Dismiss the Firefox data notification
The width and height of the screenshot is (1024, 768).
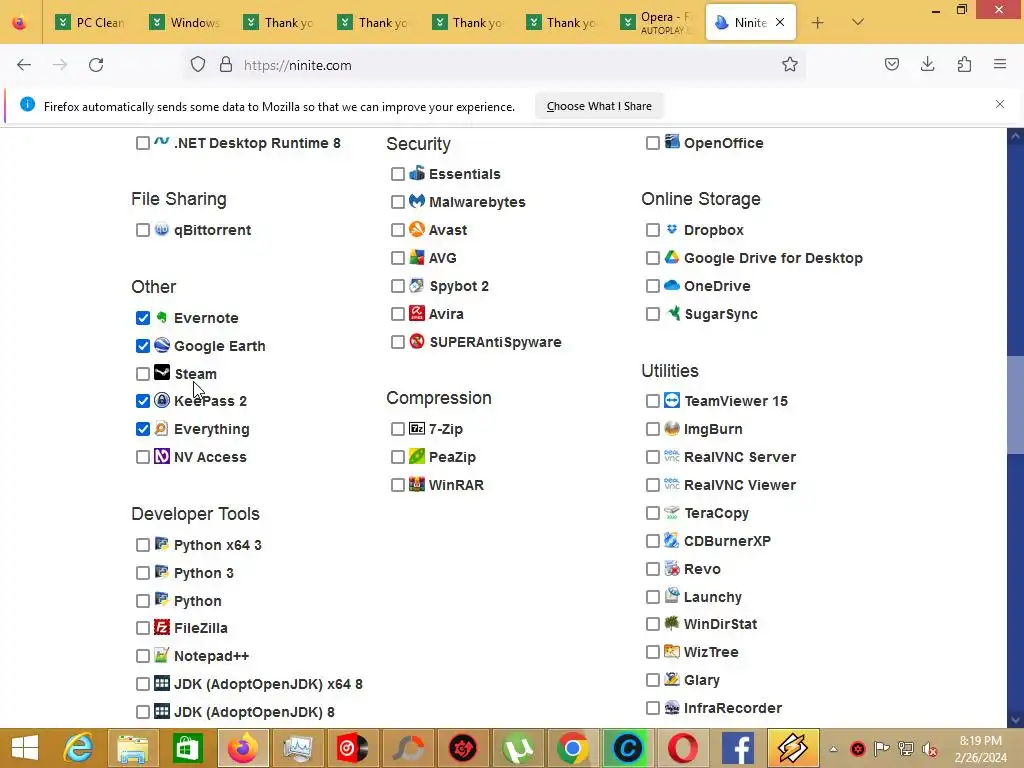pos(1000,104)
